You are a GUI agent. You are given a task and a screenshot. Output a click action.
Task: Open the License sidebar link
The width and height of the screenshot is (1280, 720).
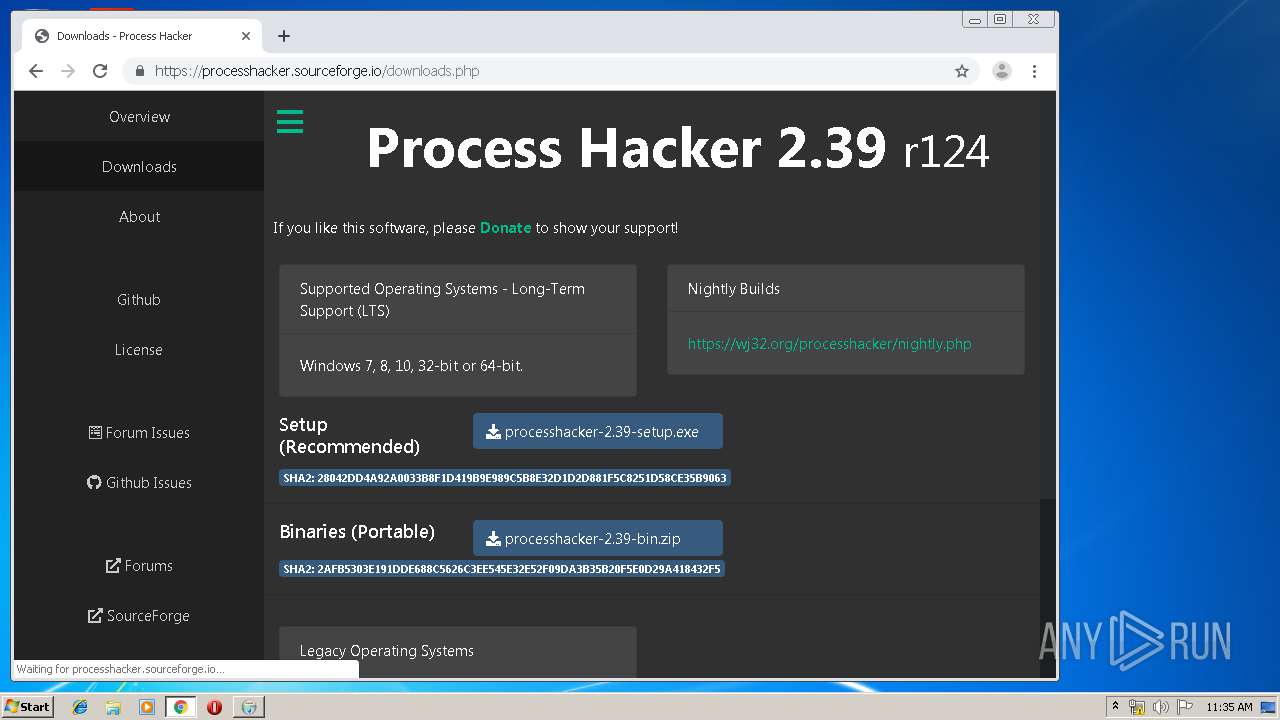point(139,350)
